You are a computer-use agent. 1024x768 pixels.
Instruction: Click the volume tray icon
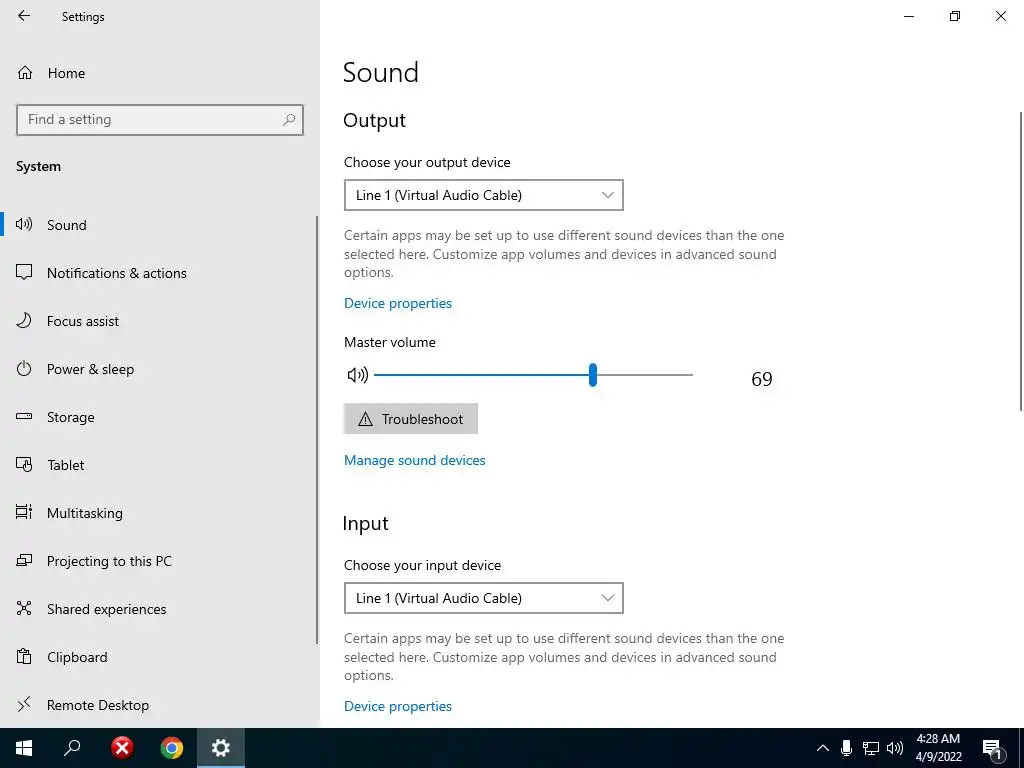(x=895, y=748)
